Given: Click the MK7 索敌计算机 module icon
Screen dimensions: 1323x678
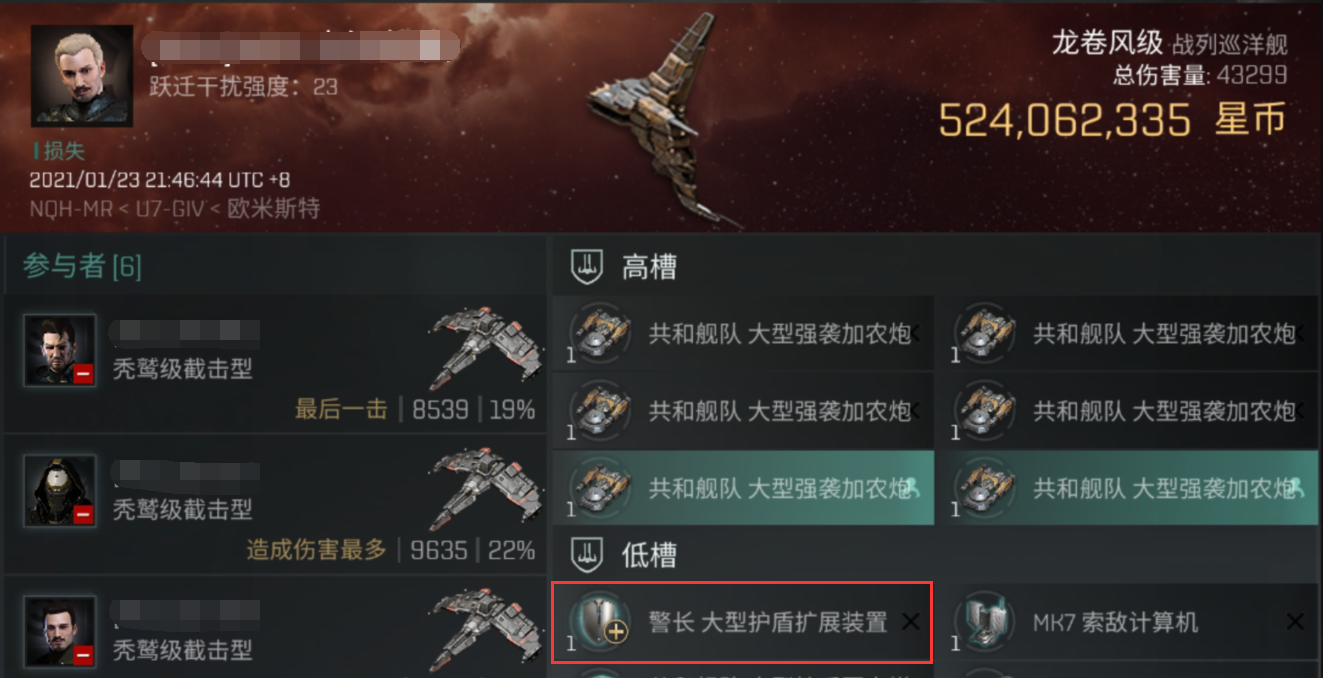Looking at the screenshot, I should pyautogui.click(x=984, y=622).
